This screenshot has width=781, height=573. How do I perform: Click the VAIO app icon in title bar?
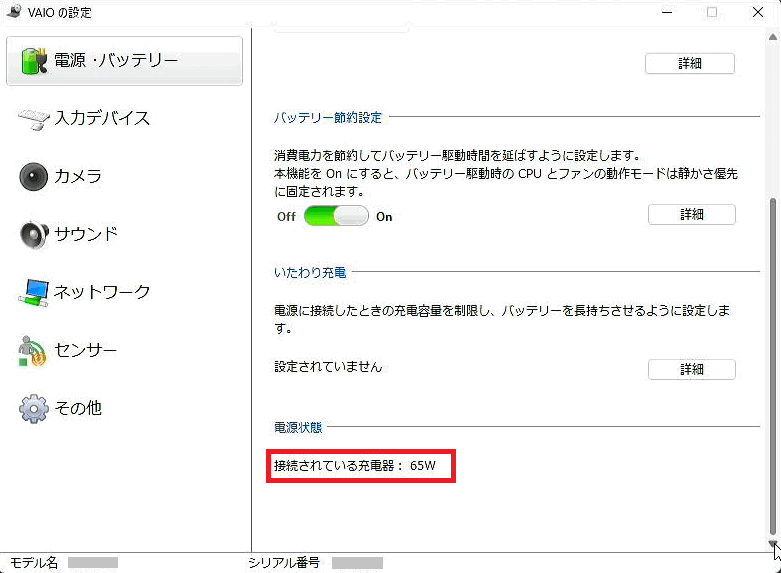click(14, 12)
